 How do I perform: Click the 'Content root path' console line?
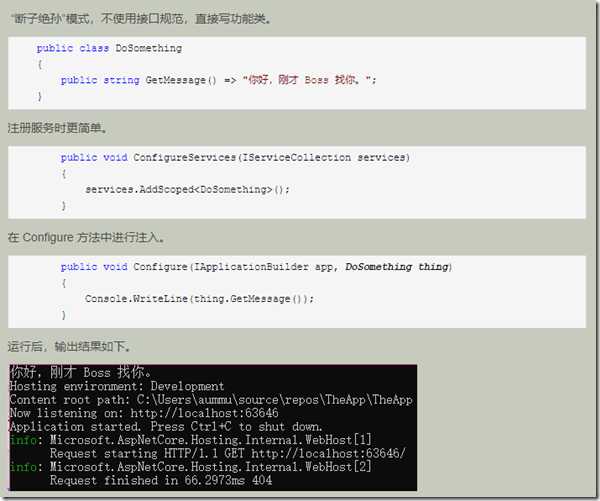click(211, 400)
